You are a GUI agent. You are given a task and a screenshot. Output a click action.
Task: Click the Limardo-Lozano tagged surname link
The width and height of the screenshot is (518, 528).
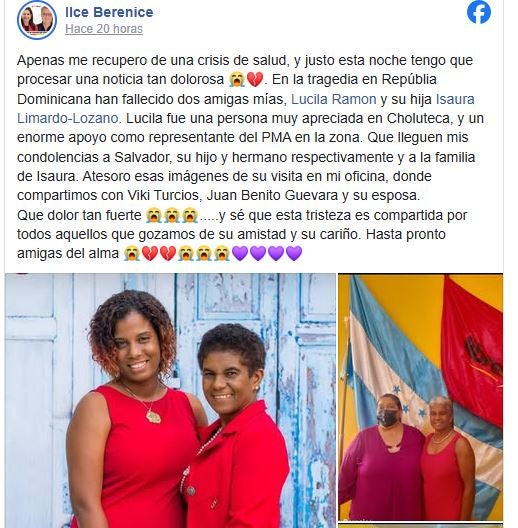coord(67,118)
